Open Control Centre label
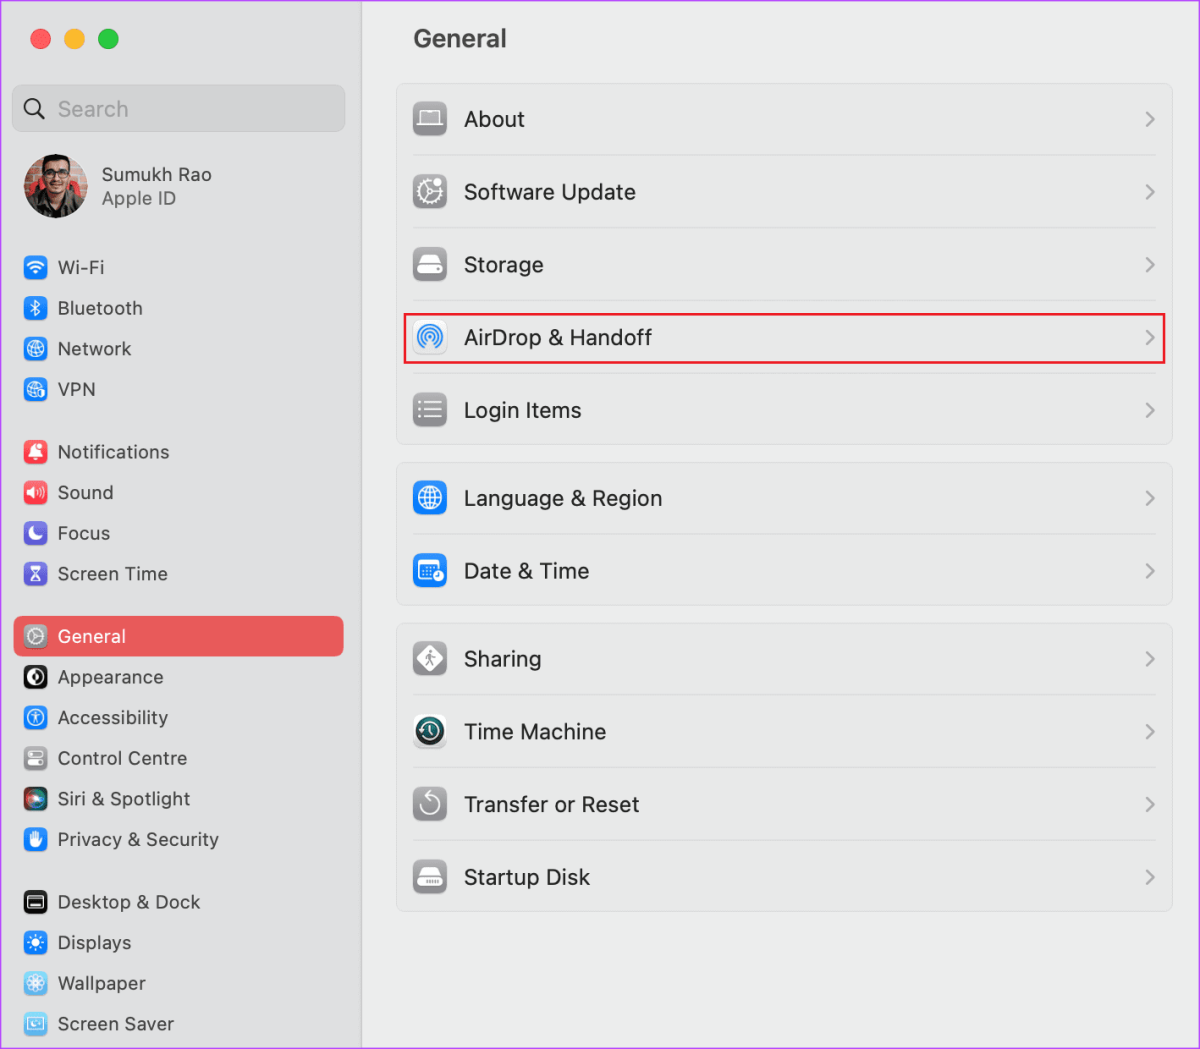The height and width of the screenshot is (1049, 1200). click(x=122, y=758)
